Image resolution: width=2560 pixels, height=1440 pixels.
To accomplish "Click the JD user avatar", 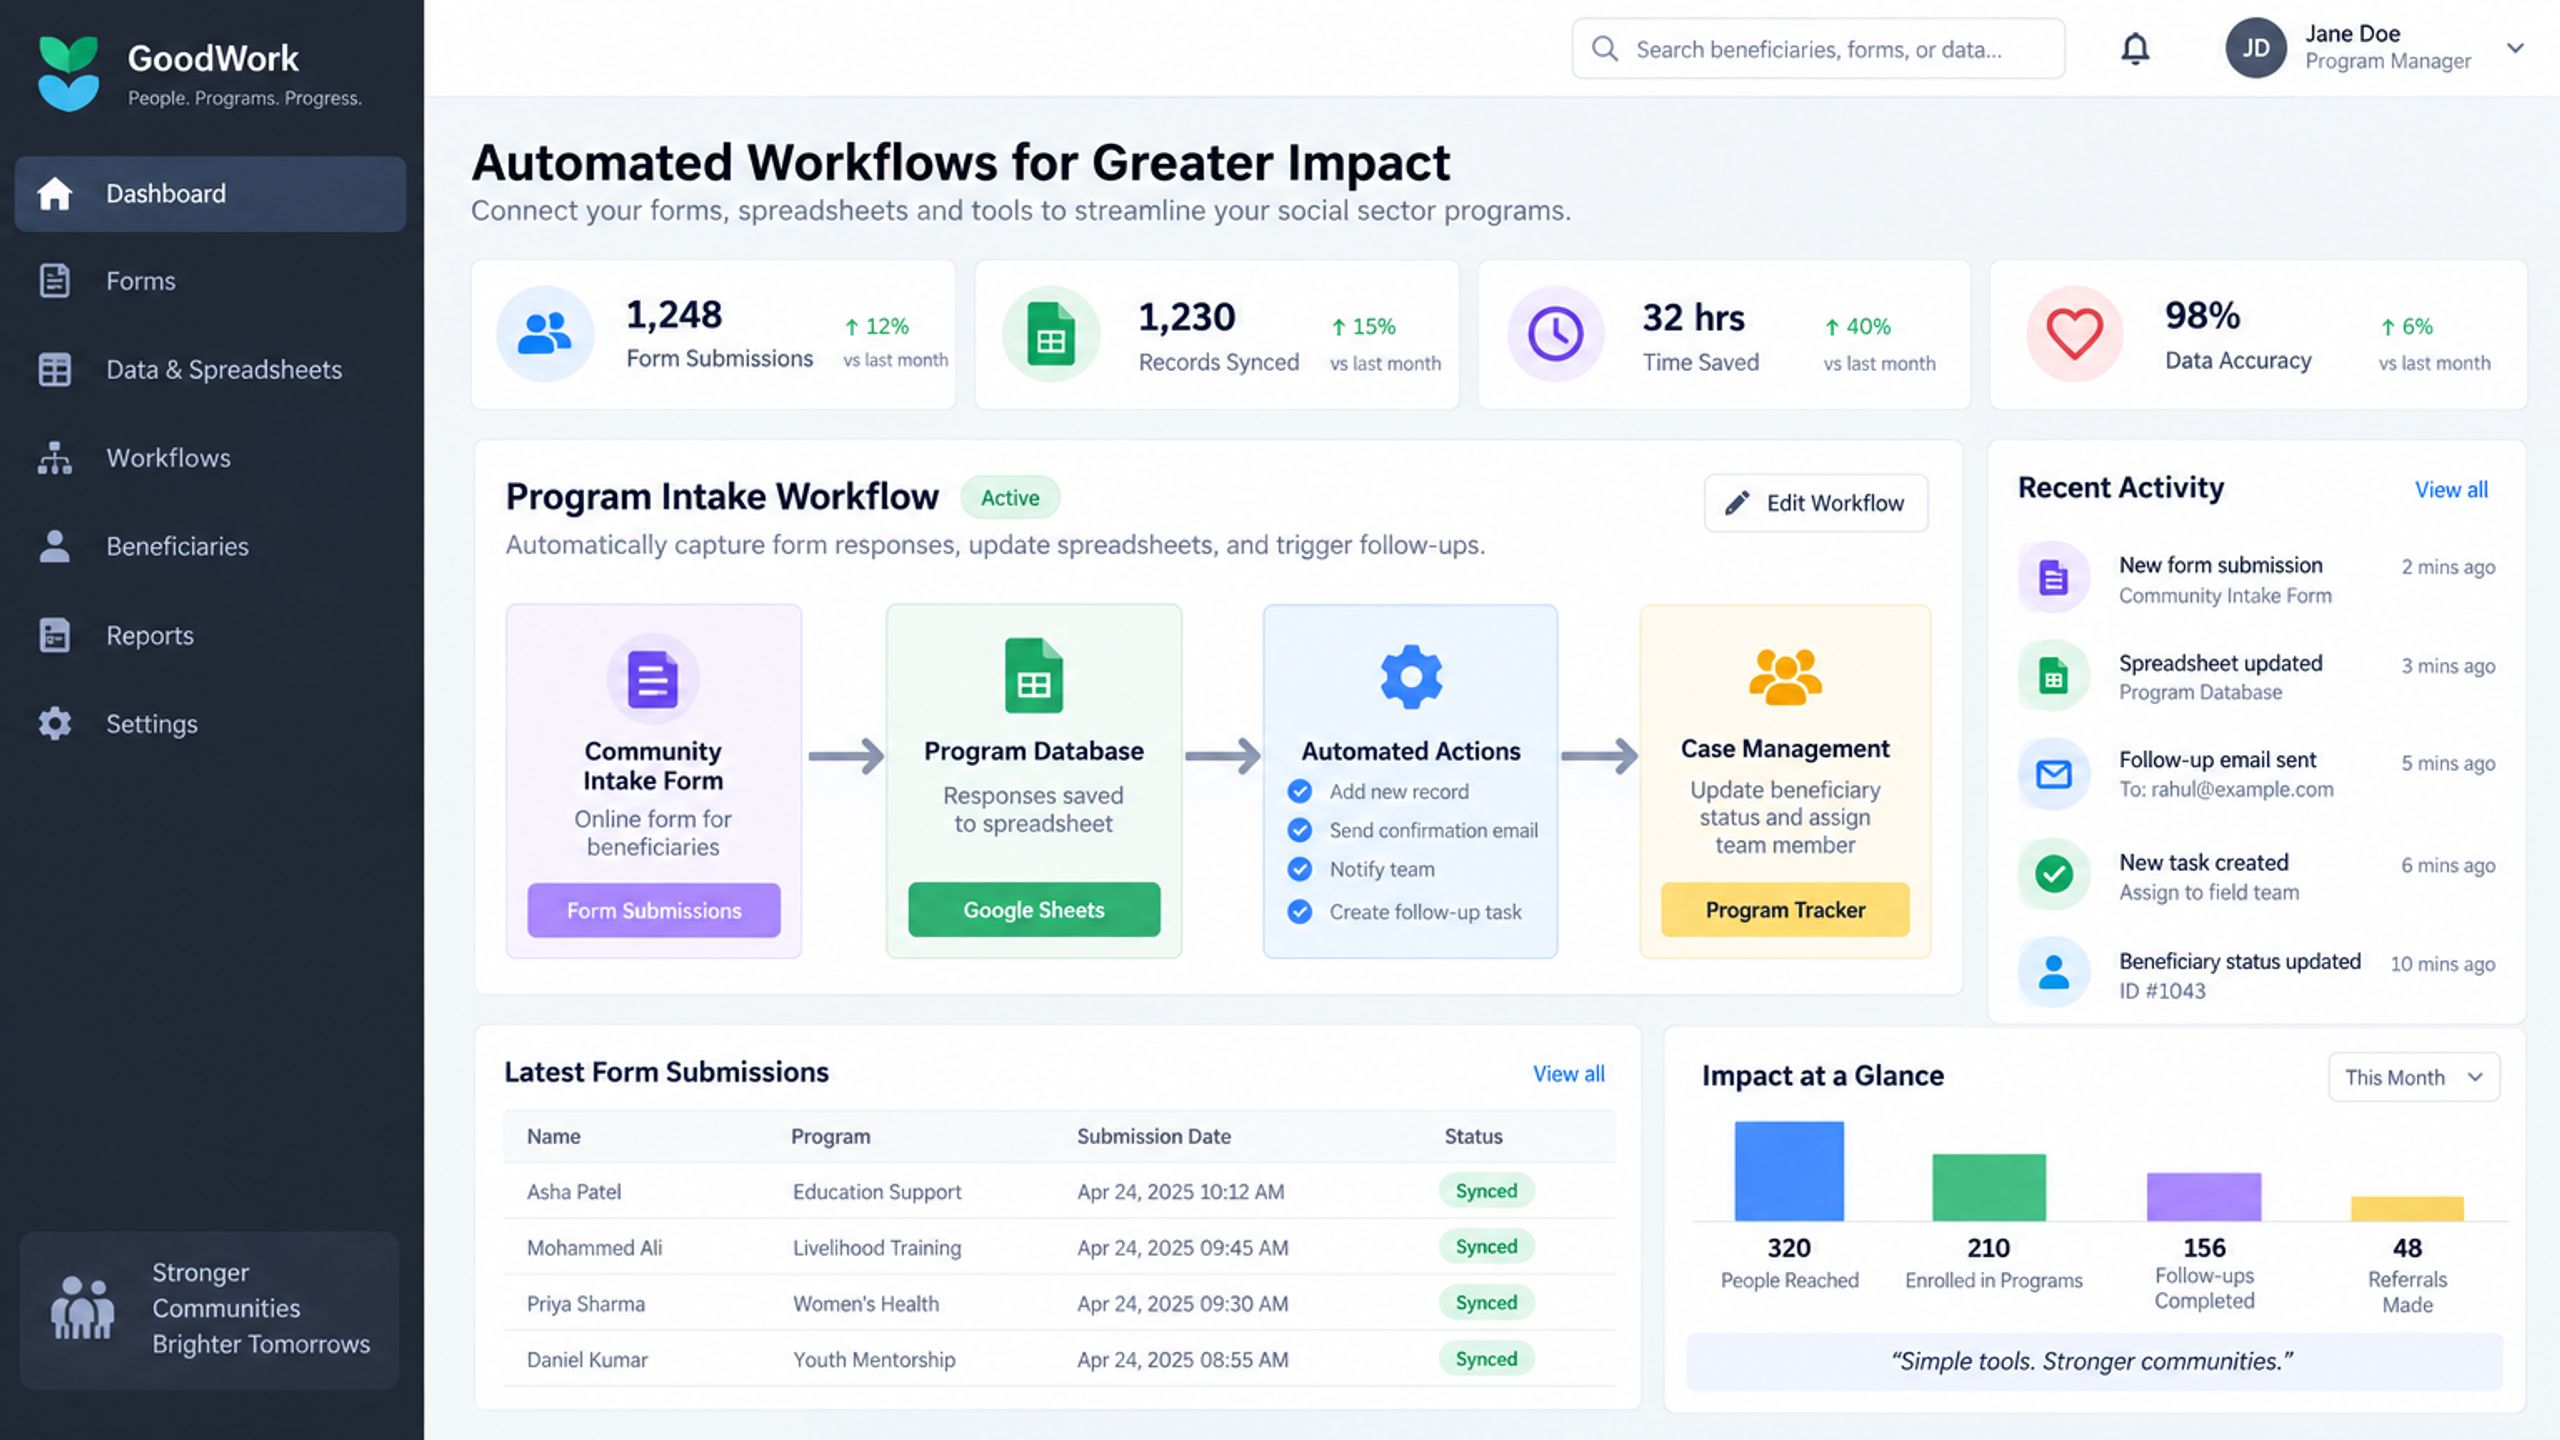I will tap(2256, 48).
